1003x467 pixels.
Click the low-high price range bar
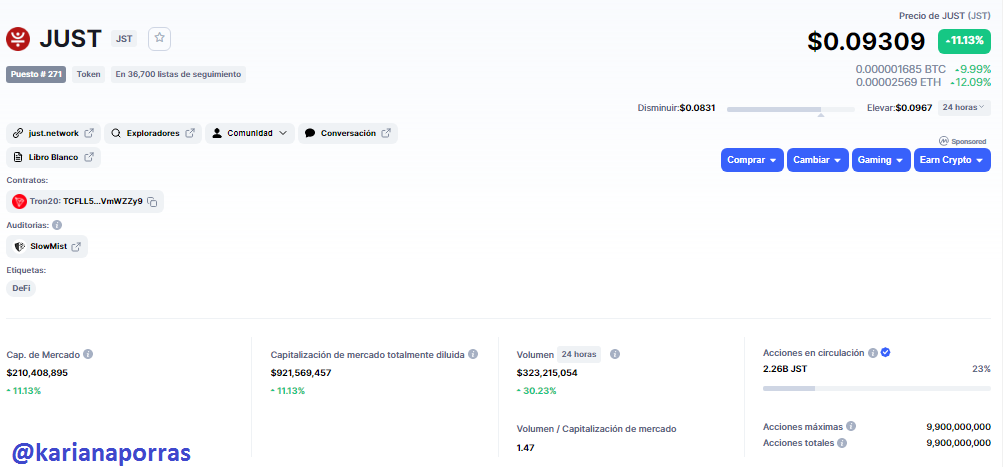pos(791,109)
